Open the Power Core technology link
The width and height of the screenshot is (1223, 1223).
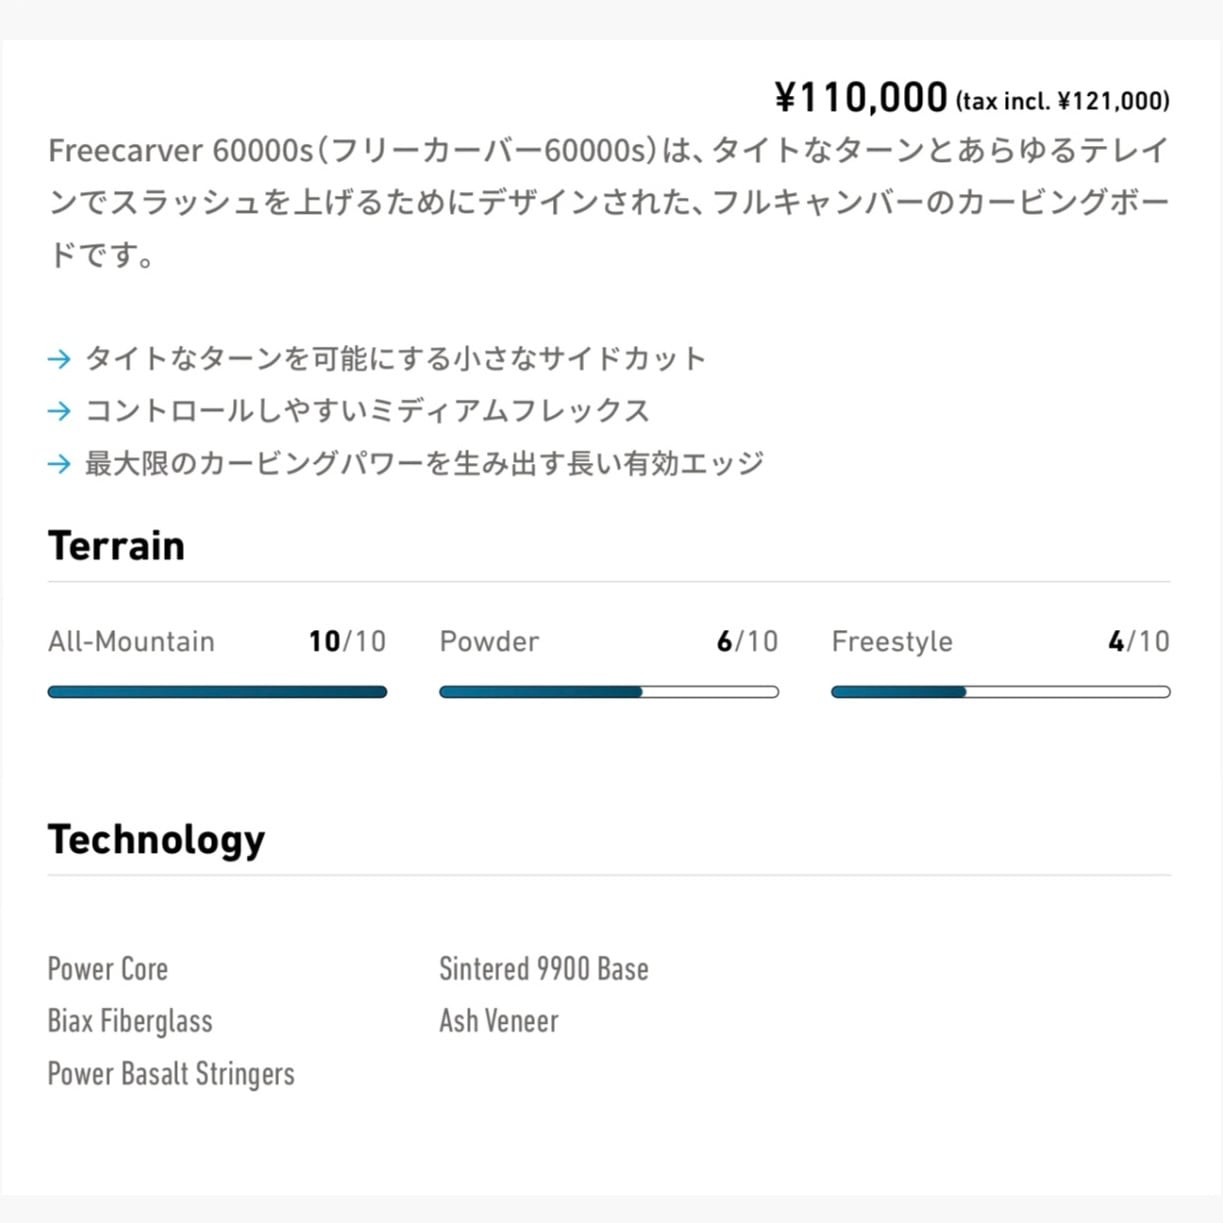pos(108,969)
